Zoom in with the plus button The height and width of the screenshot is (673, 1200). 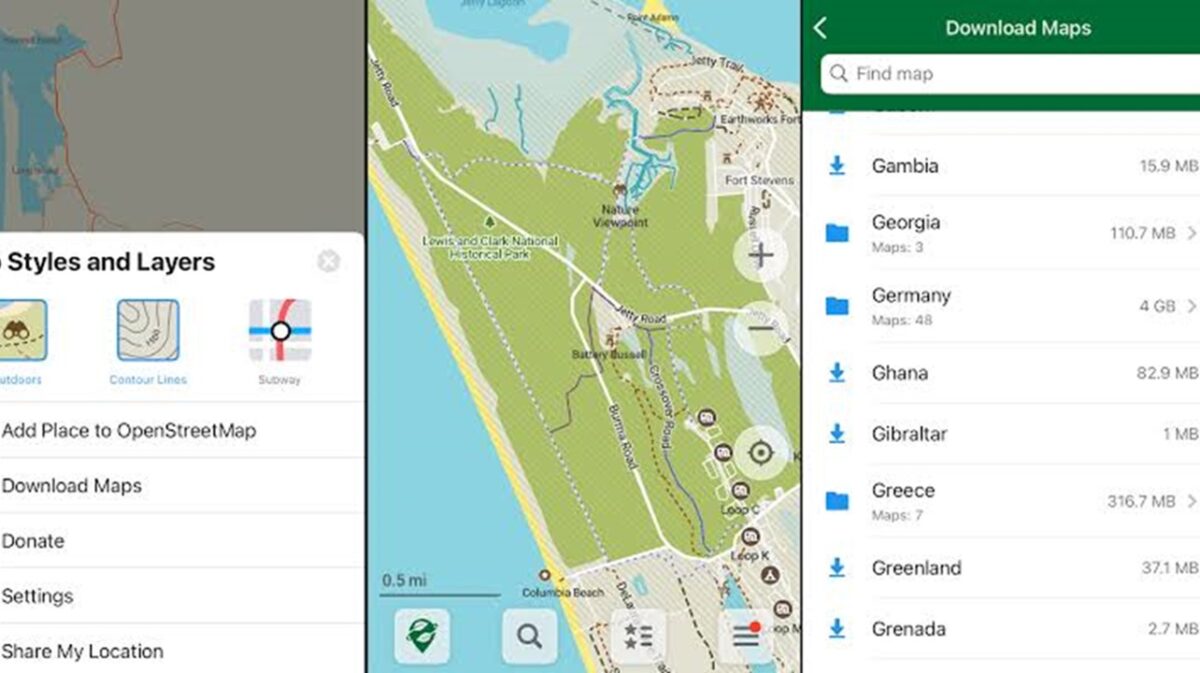(761, 256)
